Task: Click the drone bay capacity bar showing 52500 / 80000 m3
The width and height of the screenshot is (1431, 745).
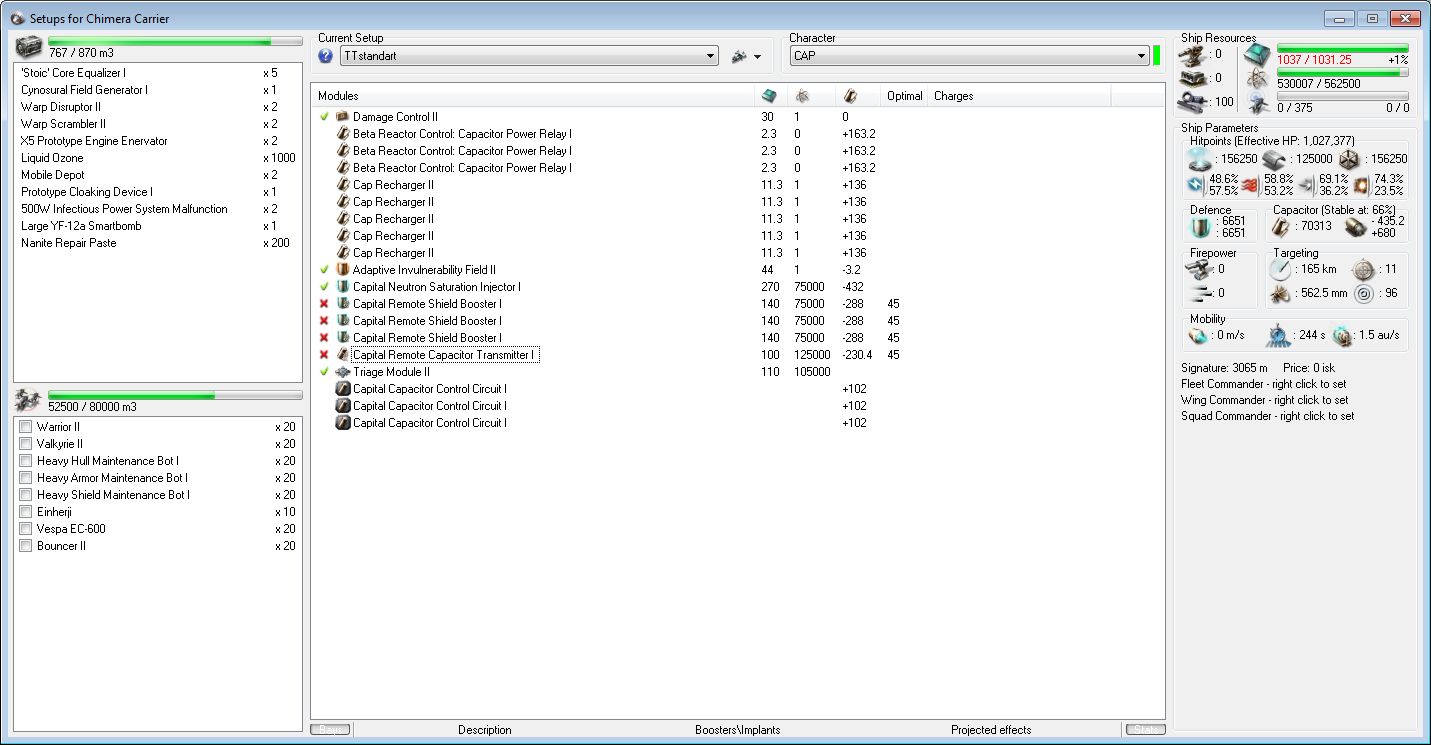Action: tap(175, 396)
